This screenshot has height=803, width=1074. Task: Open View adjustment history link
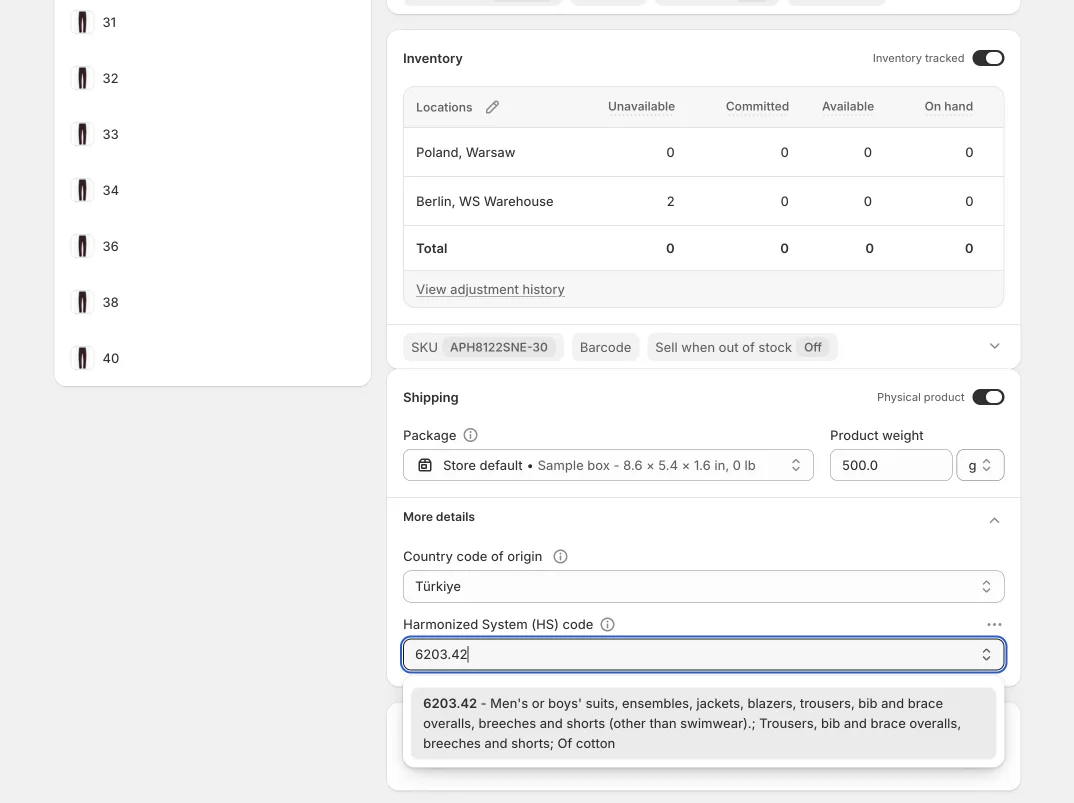(490, 289)
